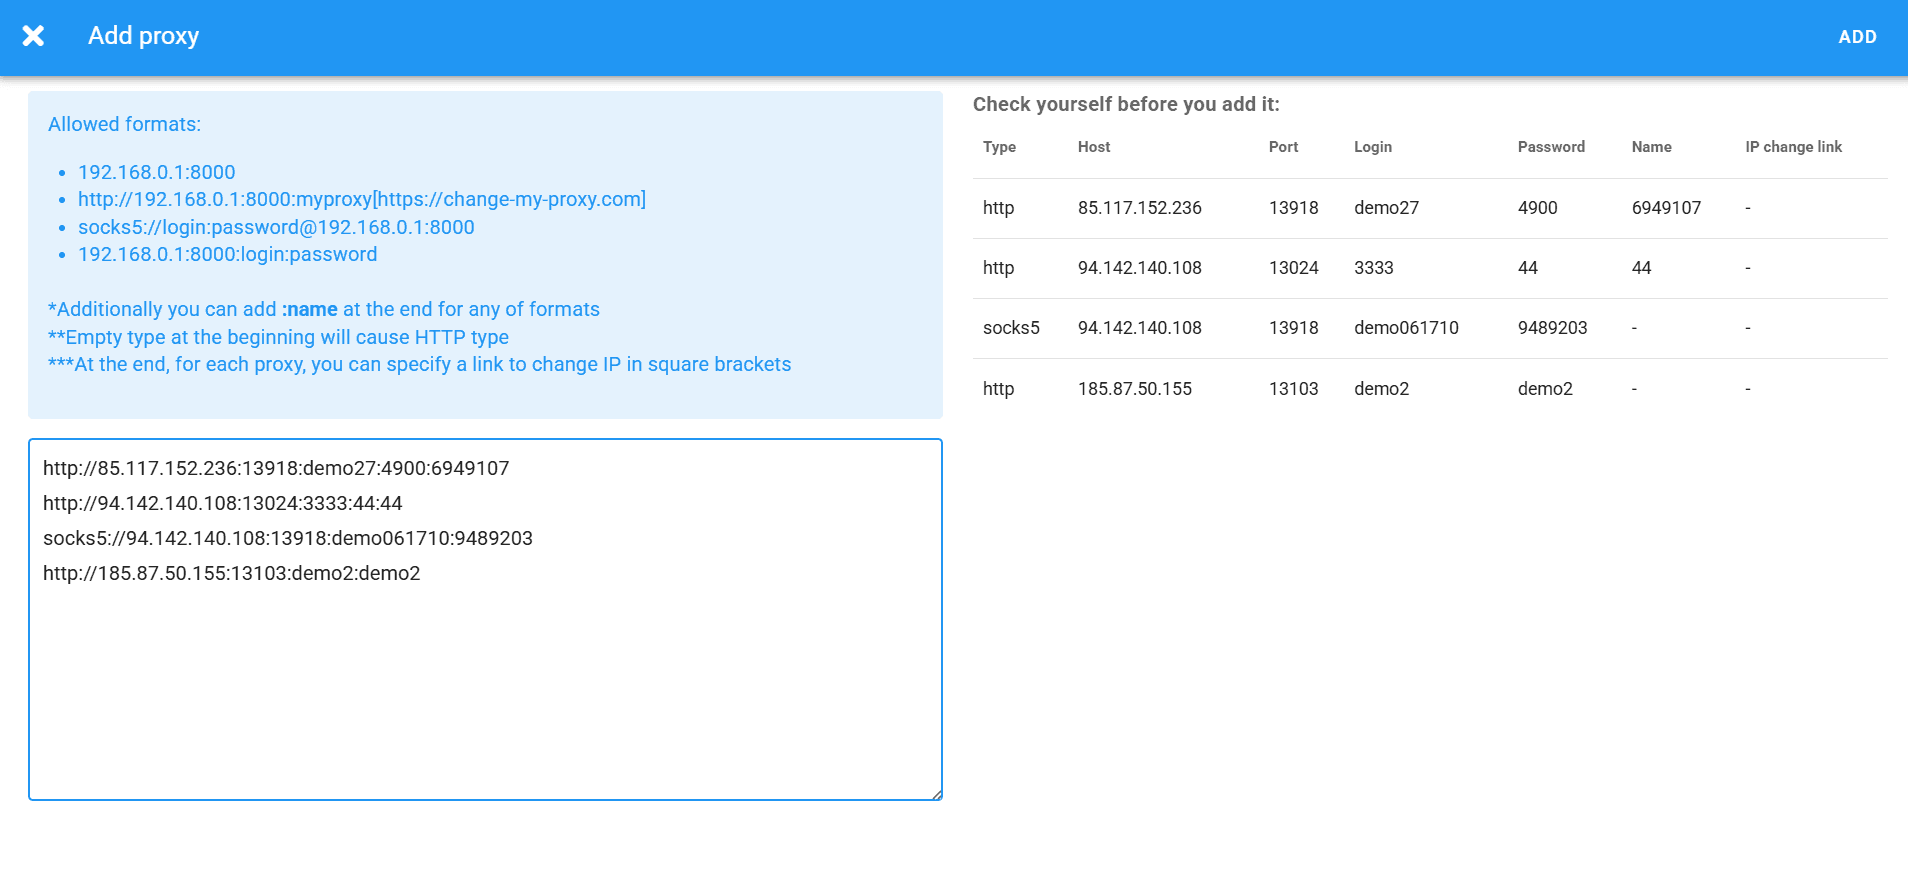Click the 185.87.50.155 host cell
Viewport: 1908px width, 896px height.
click(1134, 389)
